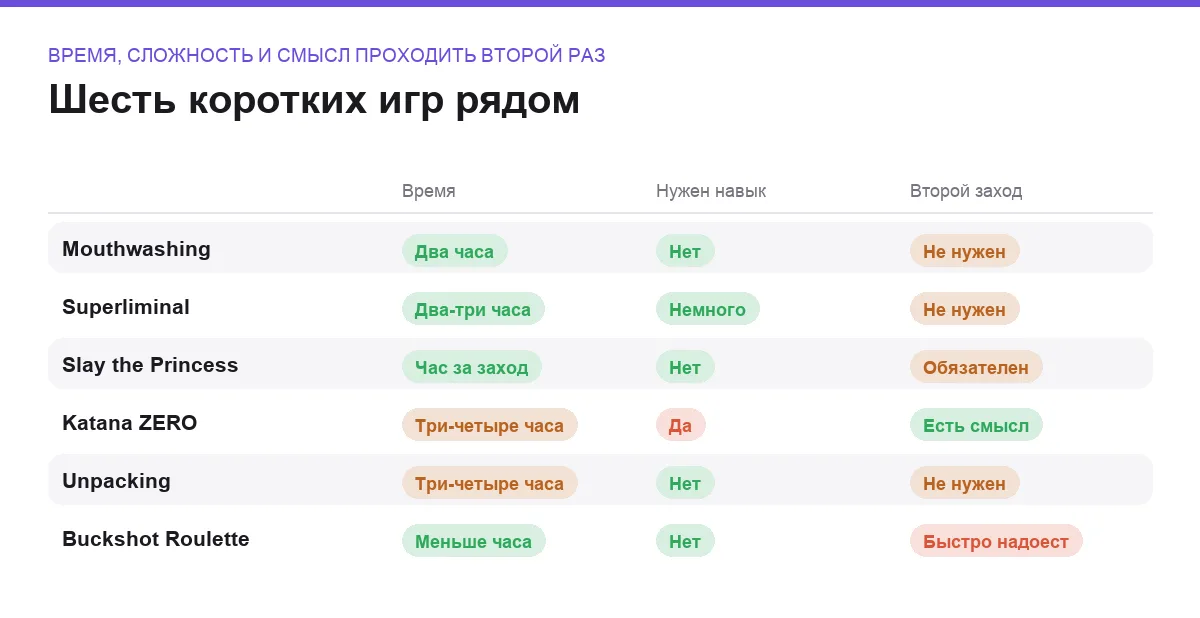1200x618 pixels.
Task: Click Unpacking's 'Не нужен' pill
Action: pyautogui.click(x=965, y=483)
